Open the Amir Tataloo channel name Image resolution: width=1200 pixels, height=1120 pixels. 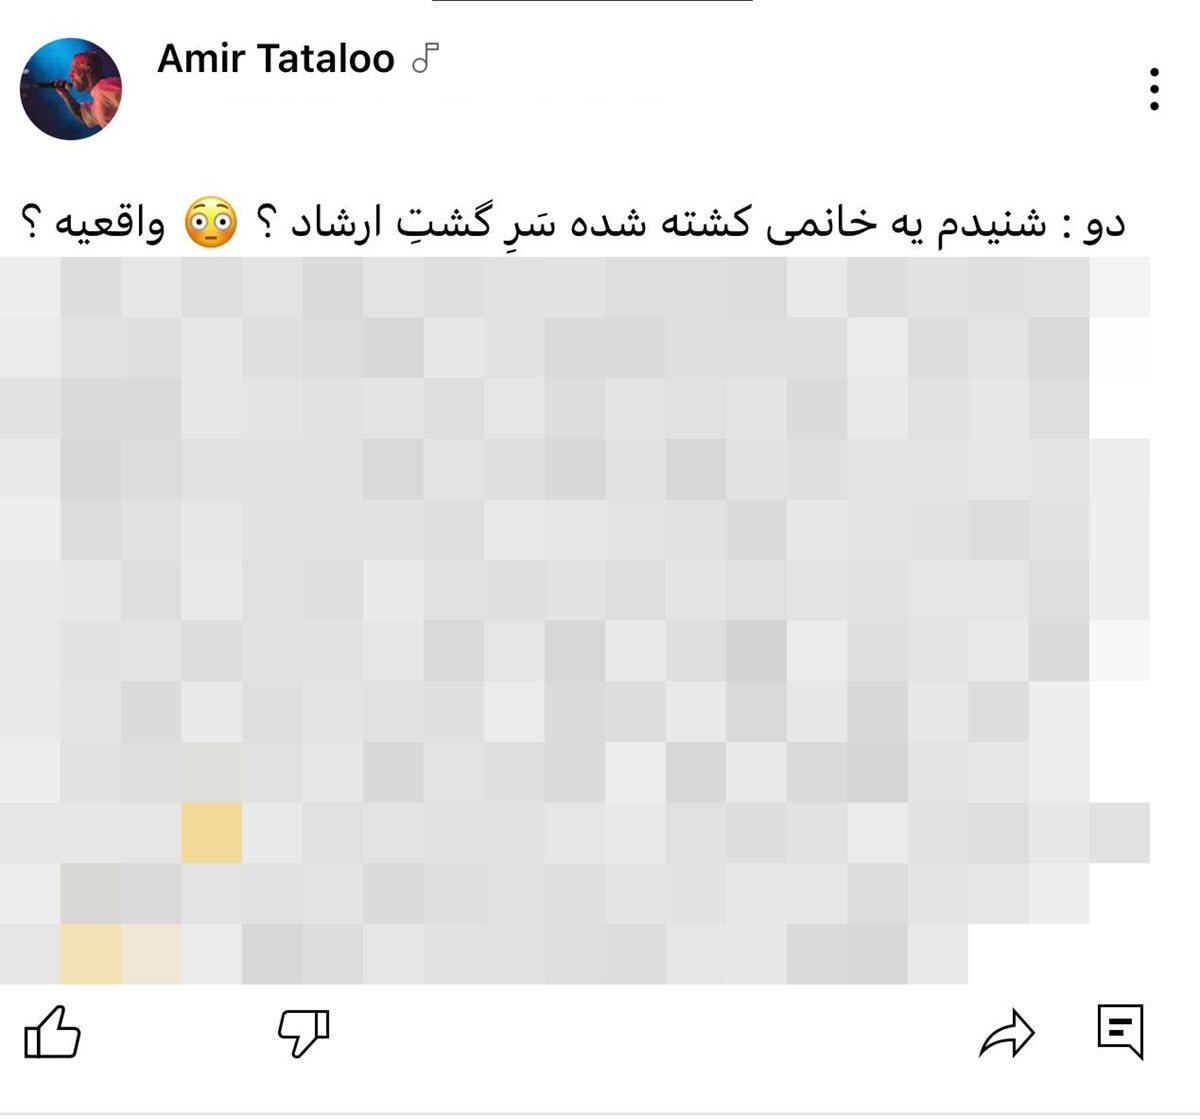pos(276,59)
